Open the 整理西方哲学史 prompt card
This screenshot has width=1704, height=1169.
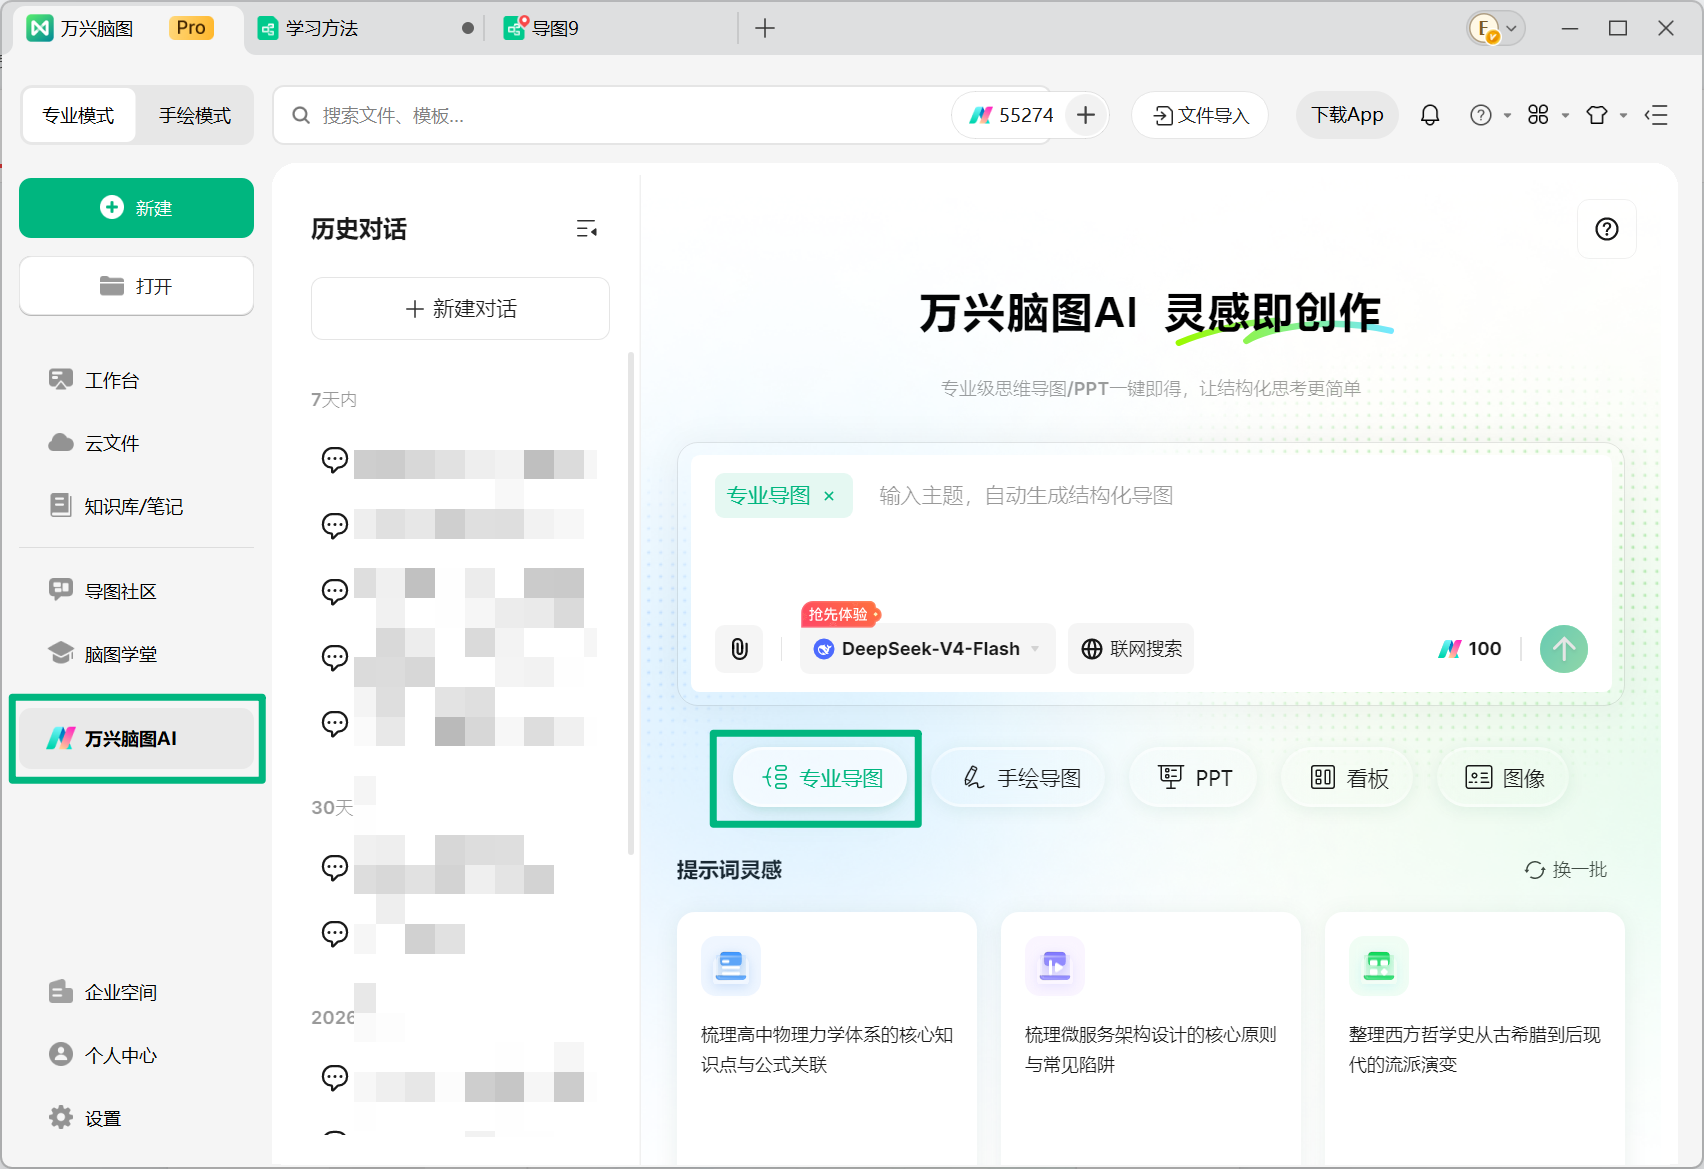click(1475, 1038)
